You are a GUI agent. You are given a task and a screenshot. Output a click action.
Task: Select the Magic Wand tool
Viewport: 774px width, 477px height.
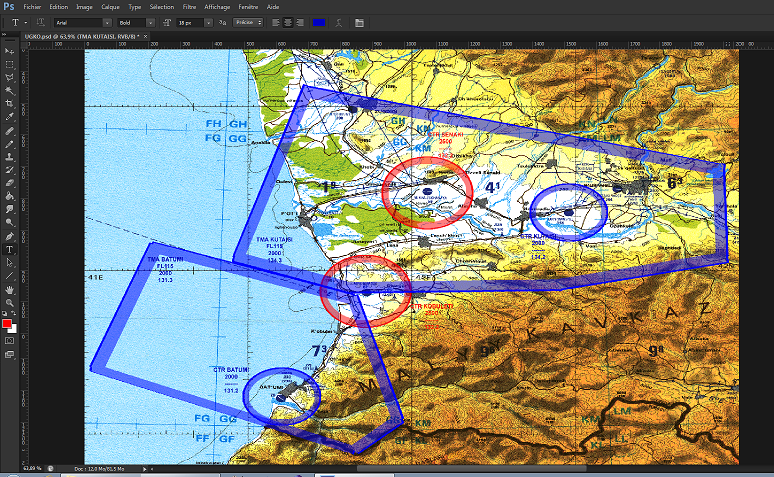tap(9, 91)
